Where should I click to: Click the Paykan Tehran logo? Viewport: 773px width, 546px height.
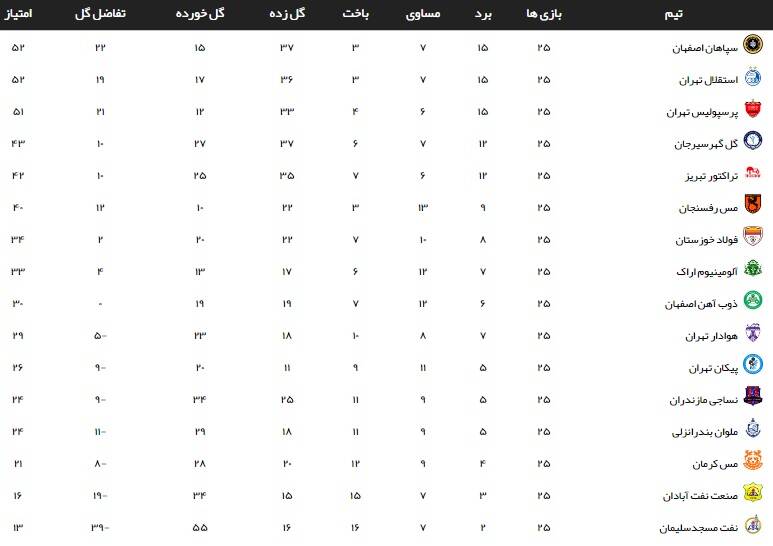coord(753,367)
